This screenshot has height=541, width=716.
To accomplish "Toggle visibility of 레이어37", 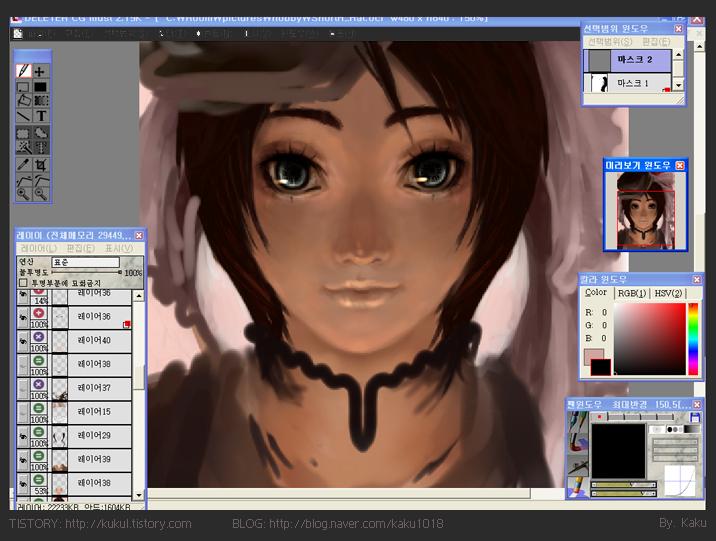I will click(23, 389).
